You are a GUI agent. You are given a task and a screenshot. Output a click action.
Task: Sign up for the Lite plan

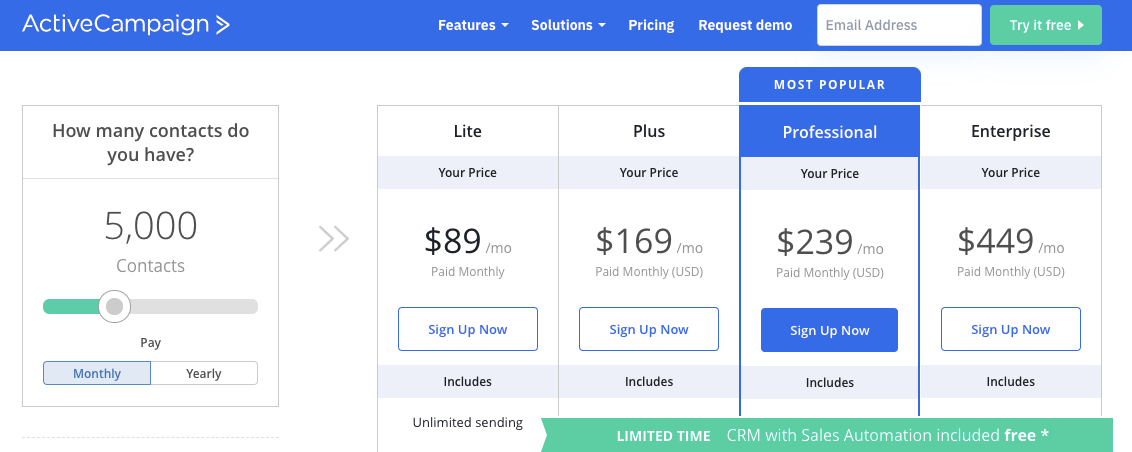point(468,329)
